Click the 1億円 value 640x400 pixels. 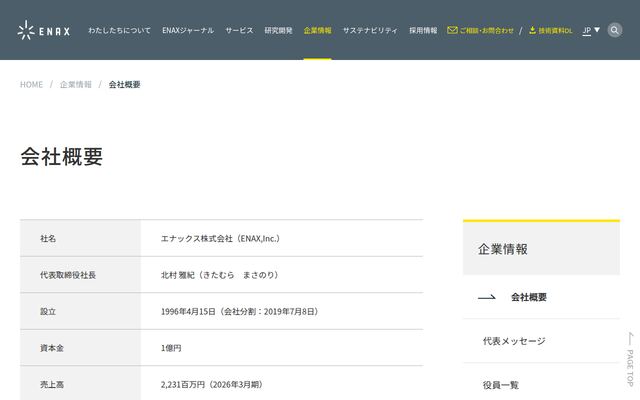171,348
